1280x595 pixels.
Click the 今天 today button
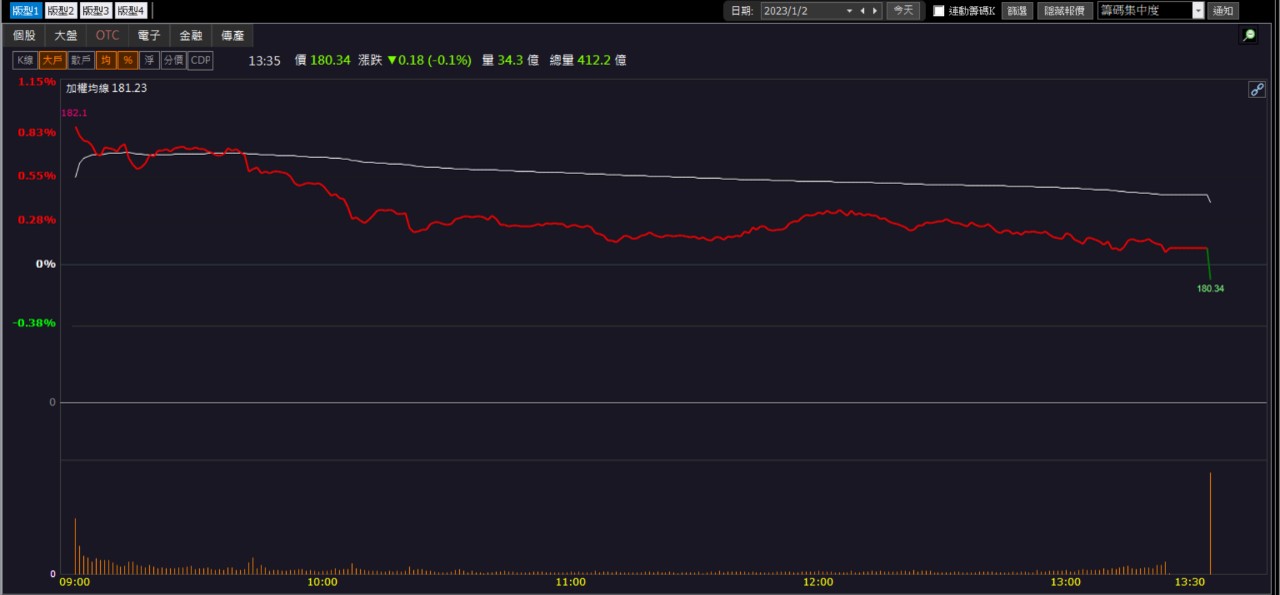903,11
